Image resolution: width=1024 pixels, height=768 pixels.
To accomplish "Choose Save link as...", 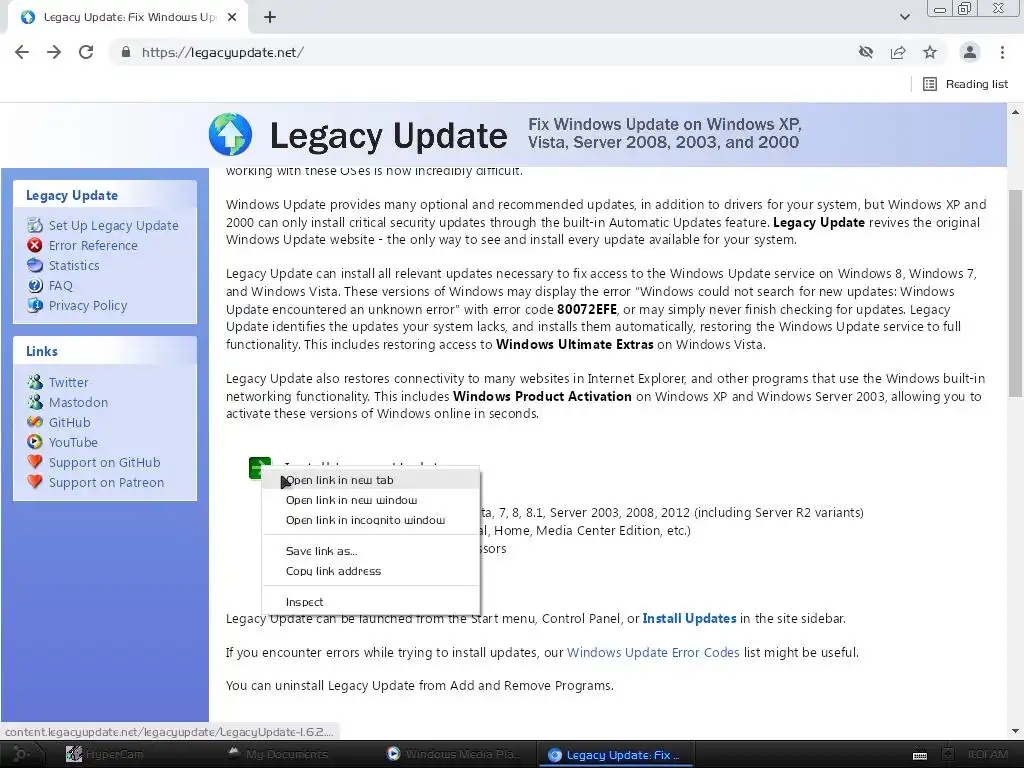I will tap(371, 551).
